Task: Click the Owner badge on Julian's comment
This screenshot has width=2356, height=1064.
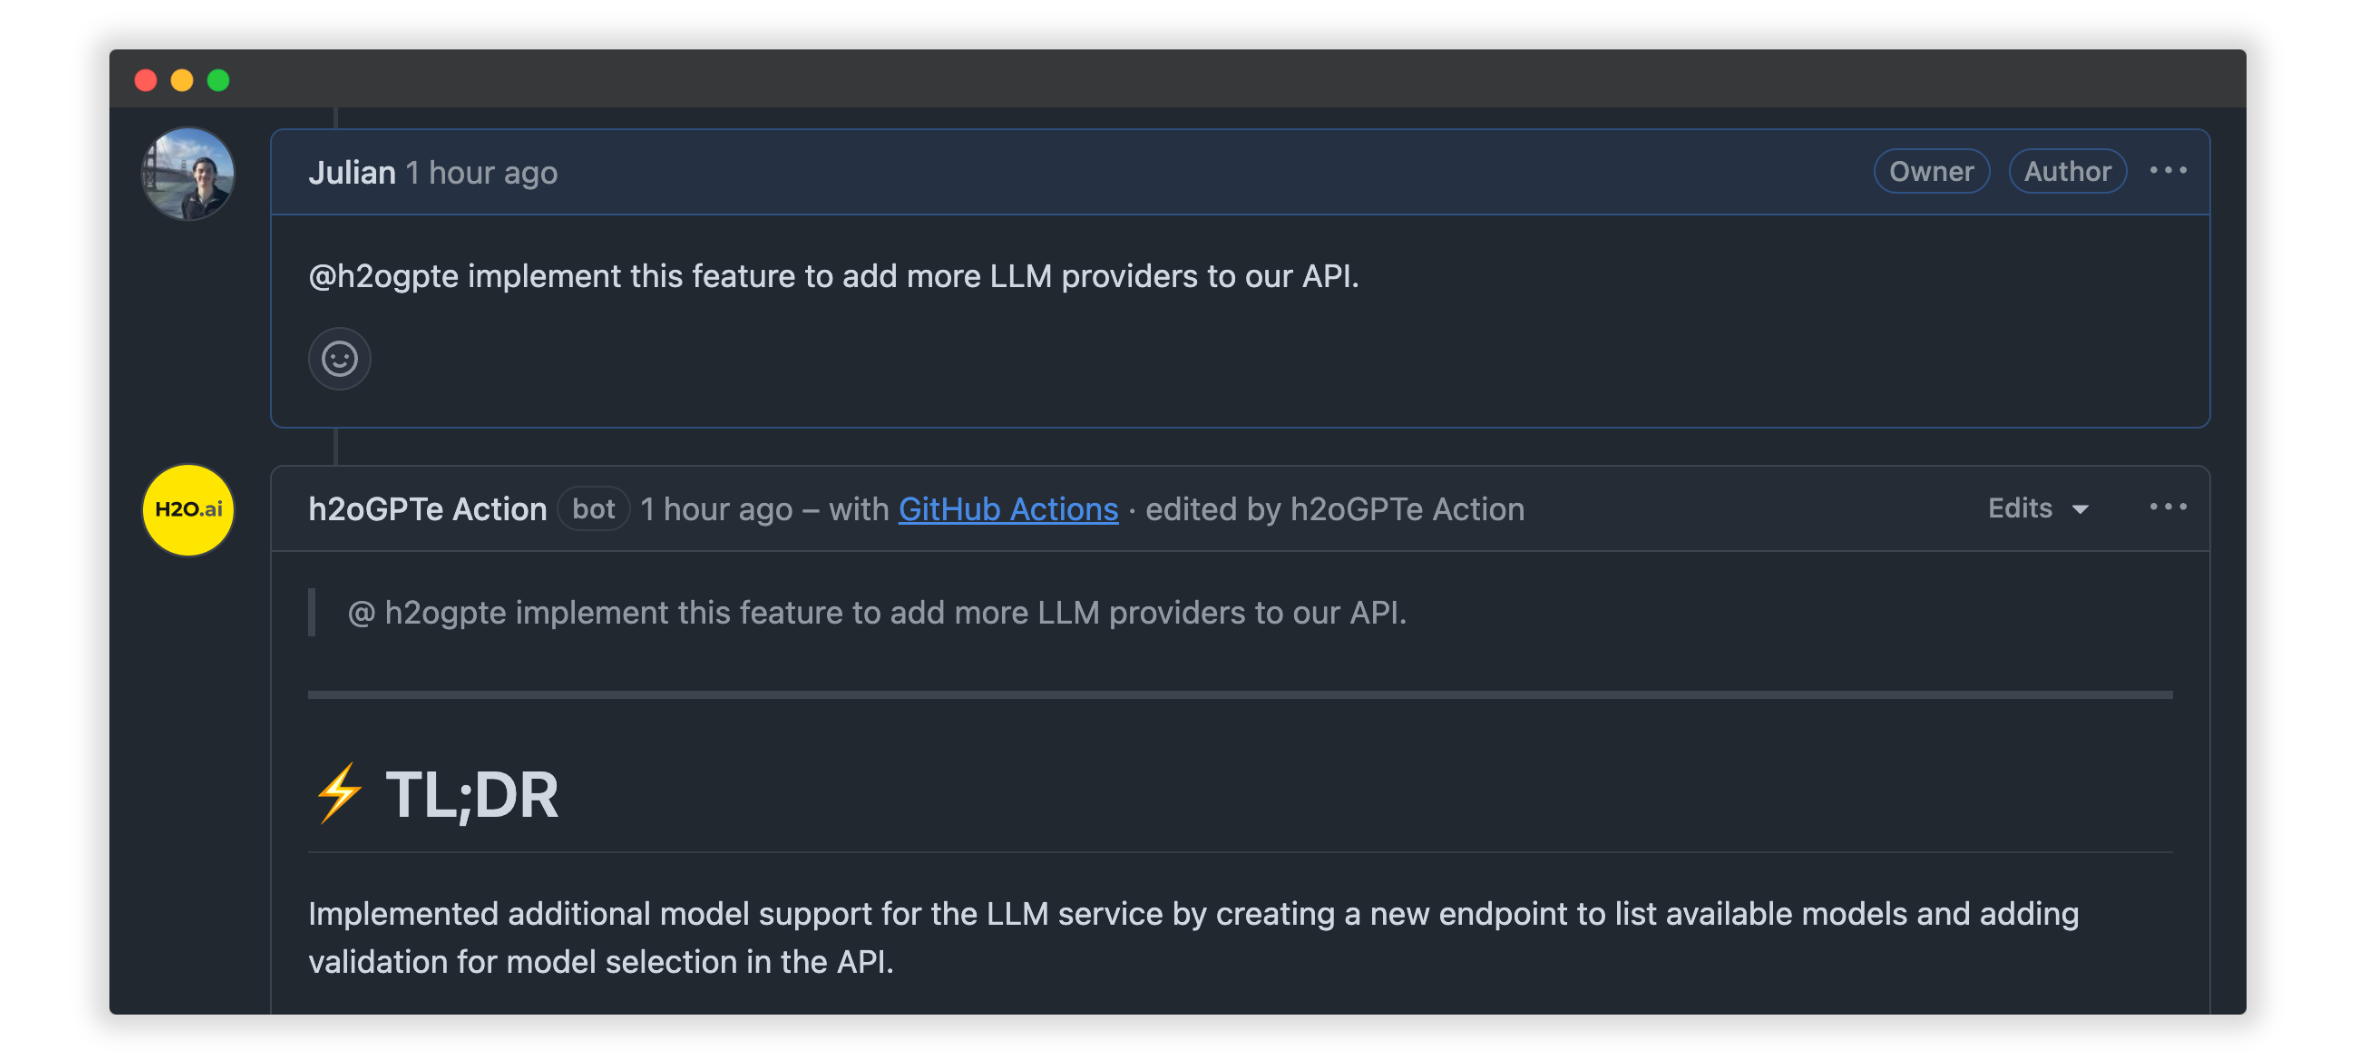Action: (1931, 171)
